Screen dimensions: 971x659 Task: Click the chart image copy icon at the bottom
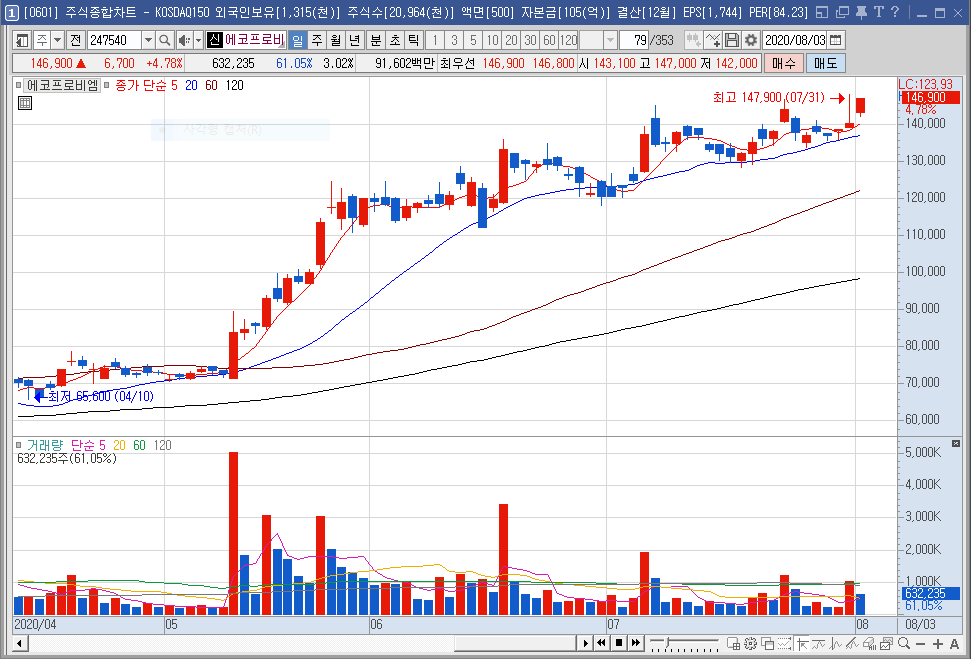tap(887, 644)
